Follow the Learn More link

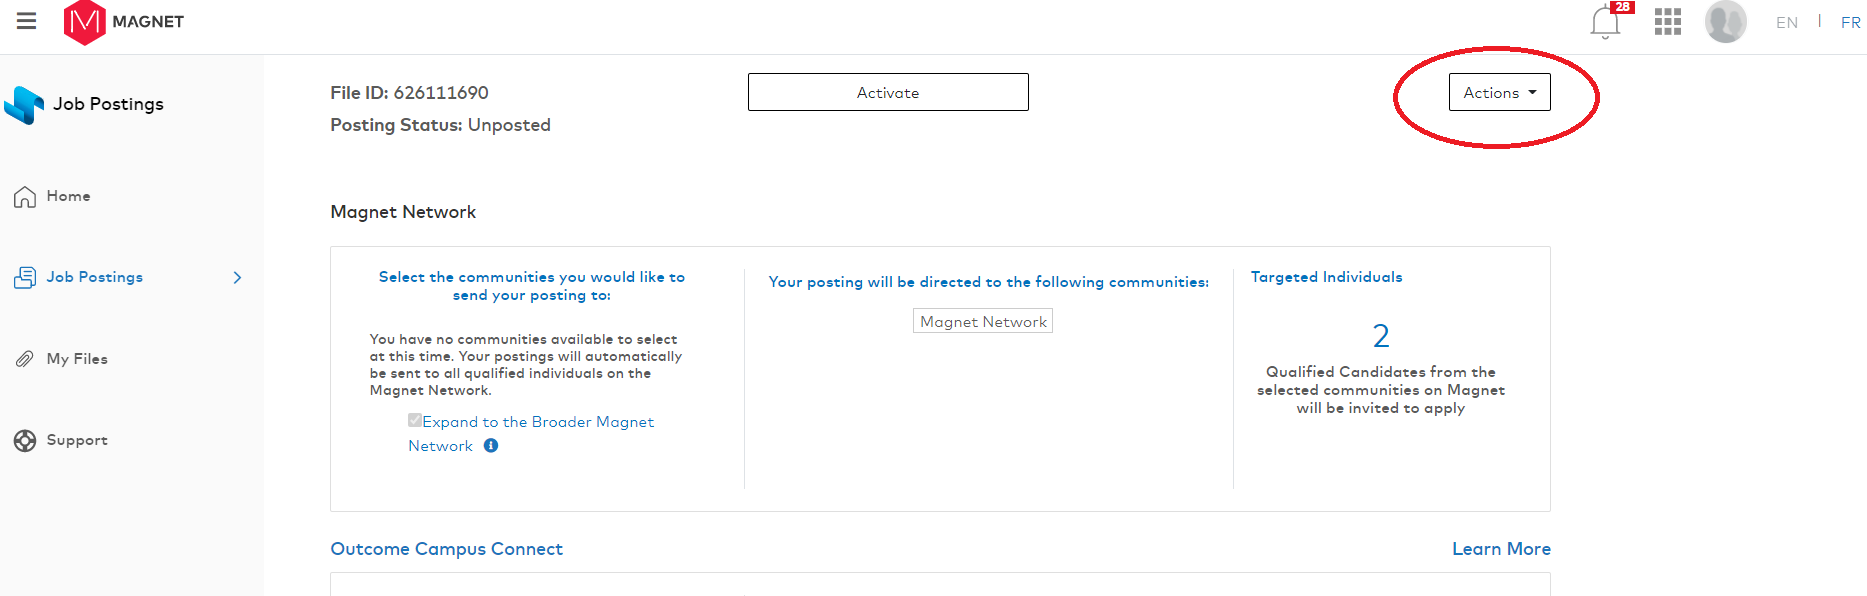(1501, 549)
